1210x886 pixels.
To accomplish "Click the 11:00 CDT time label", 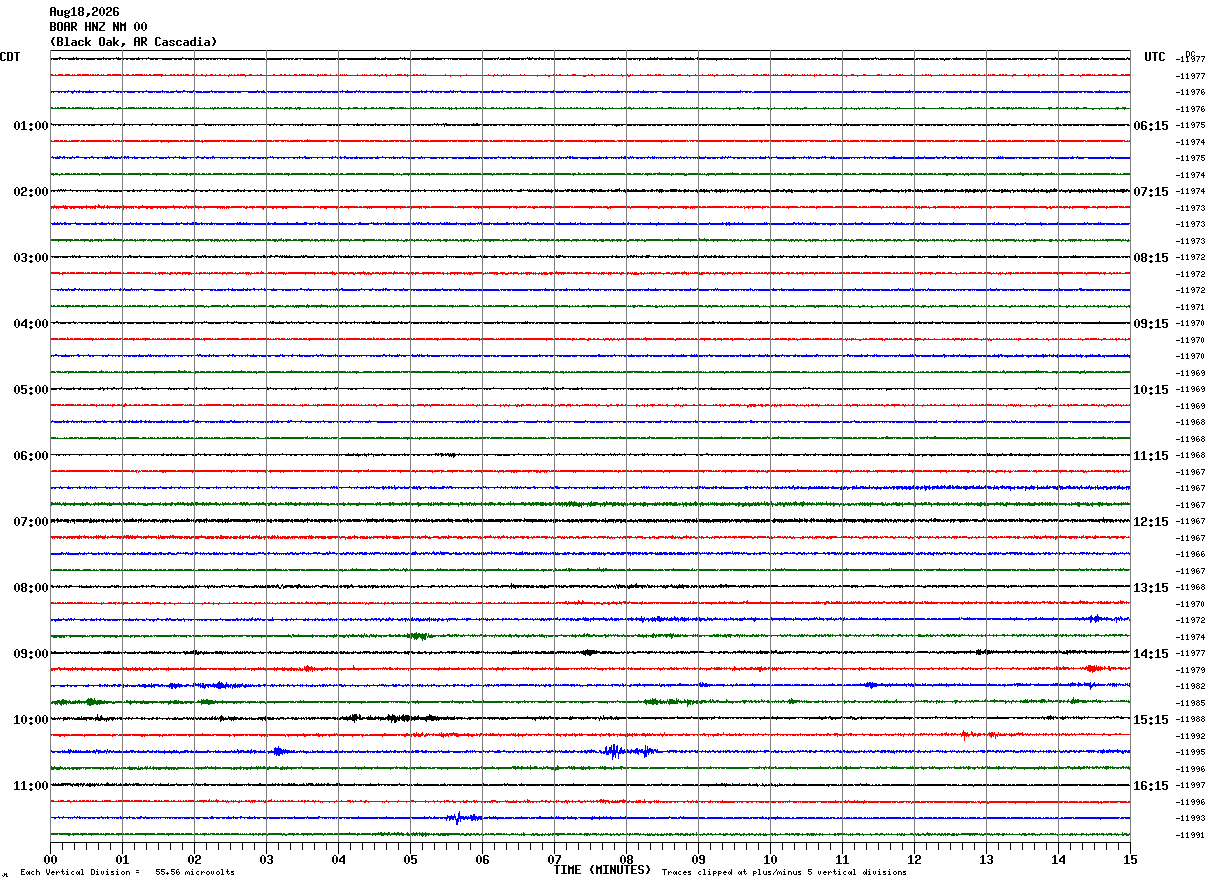I will click(31, 786).
